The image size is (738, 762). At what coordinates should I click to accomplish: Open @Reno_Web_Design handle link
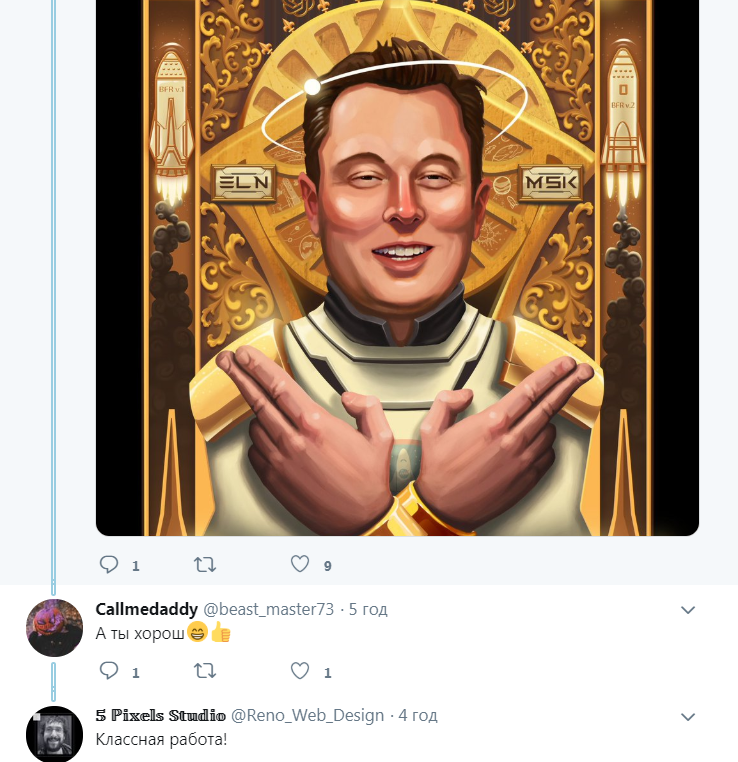pyautogui.click(x=307, y=715)
